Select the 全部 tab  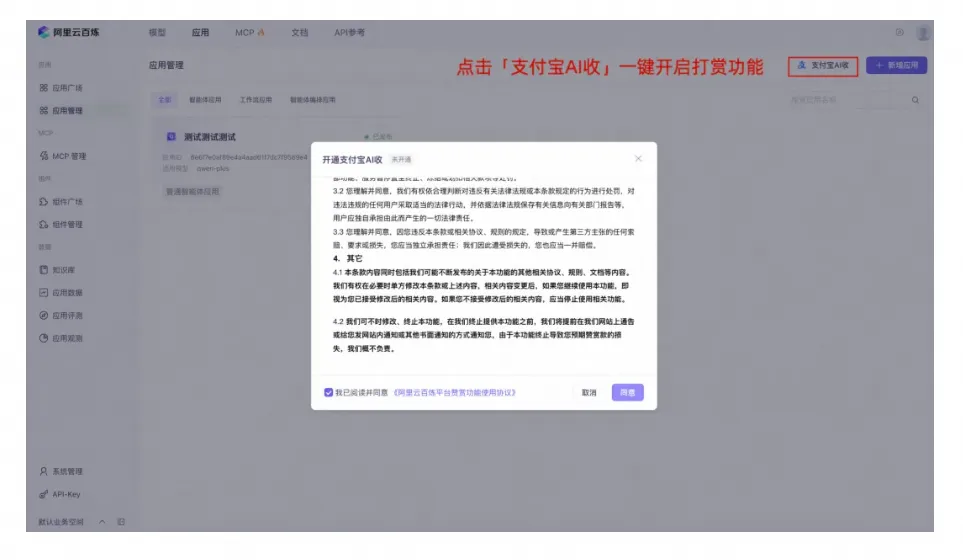[165, 99]
